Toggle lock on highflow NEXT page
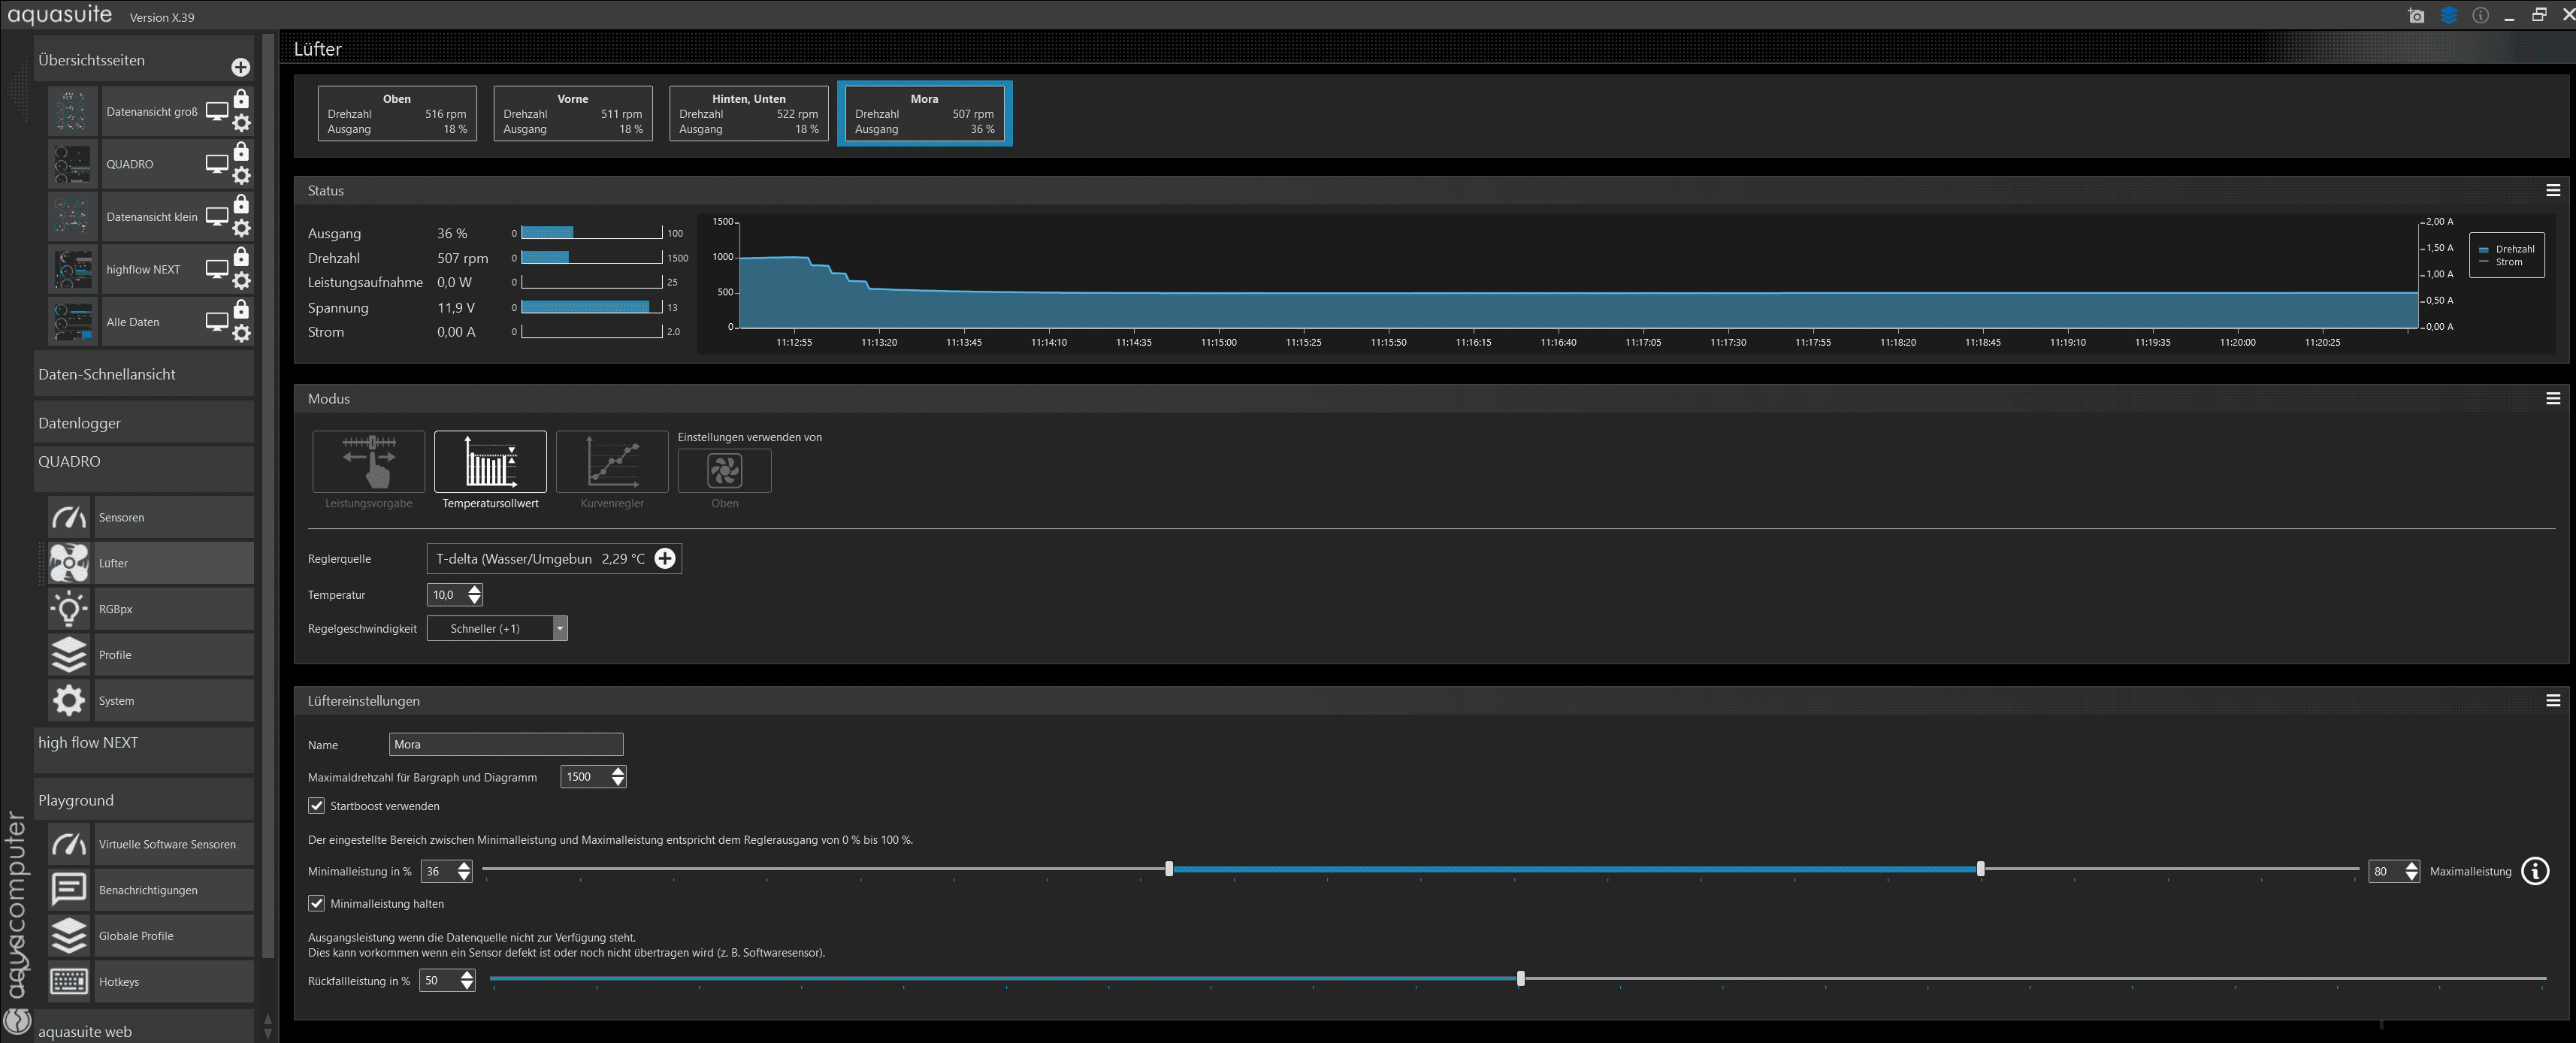The image size is (2576, 1043). click(x=241, y=257)
